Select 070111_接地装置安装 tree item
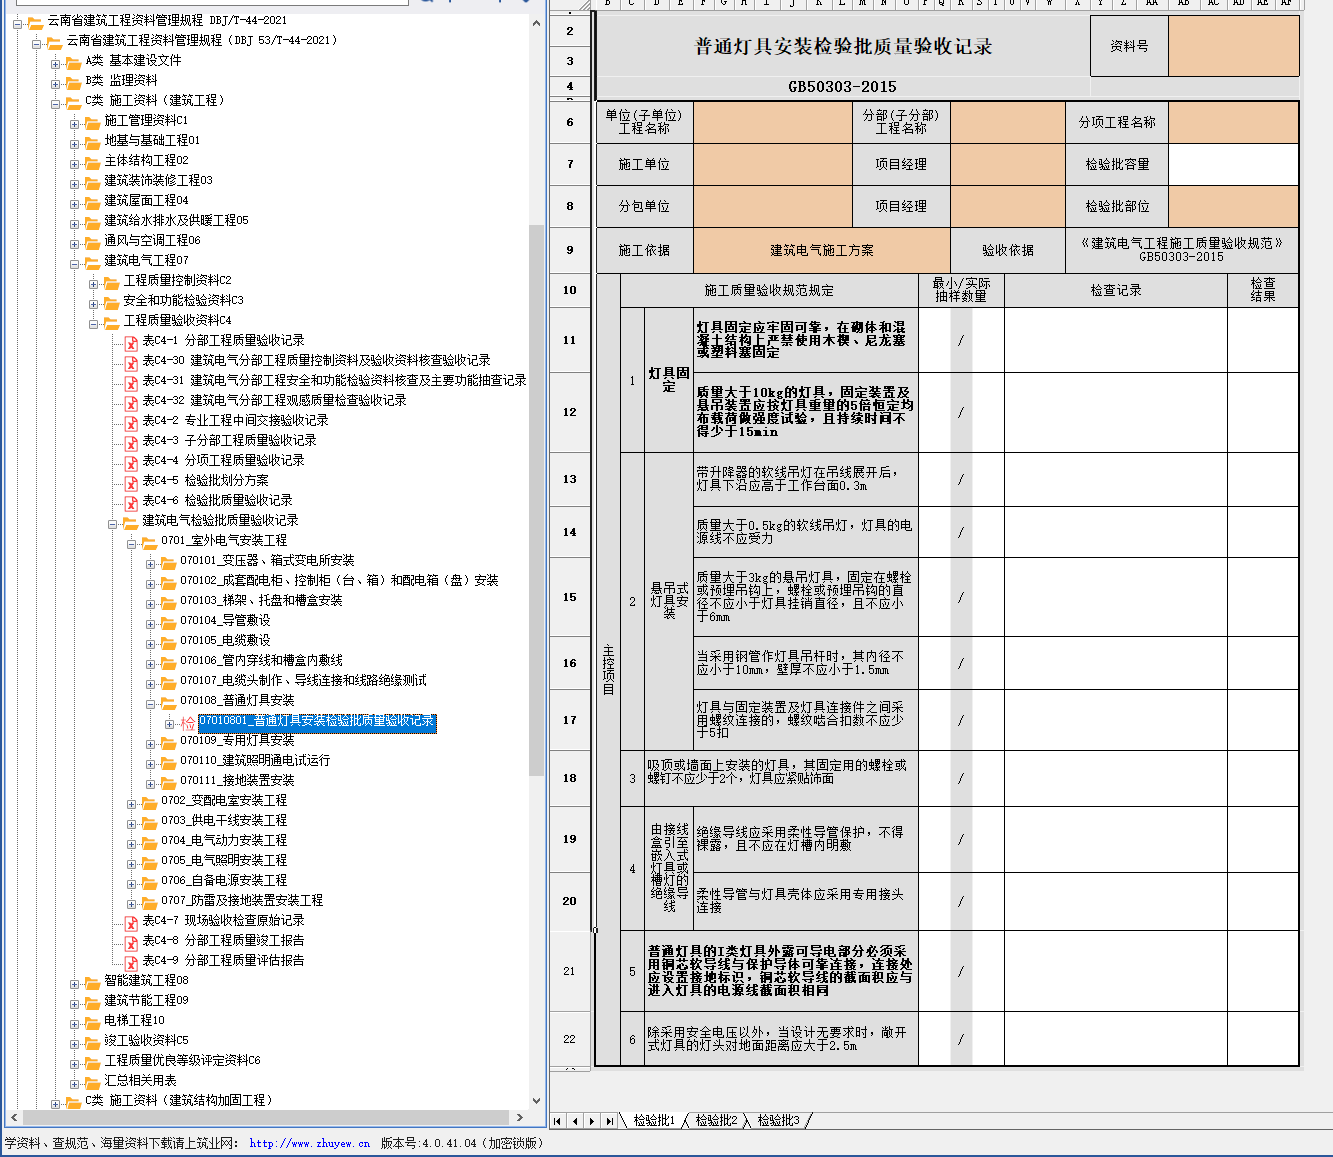This screenshot has height=1157, width=1333. click(237, 781)
